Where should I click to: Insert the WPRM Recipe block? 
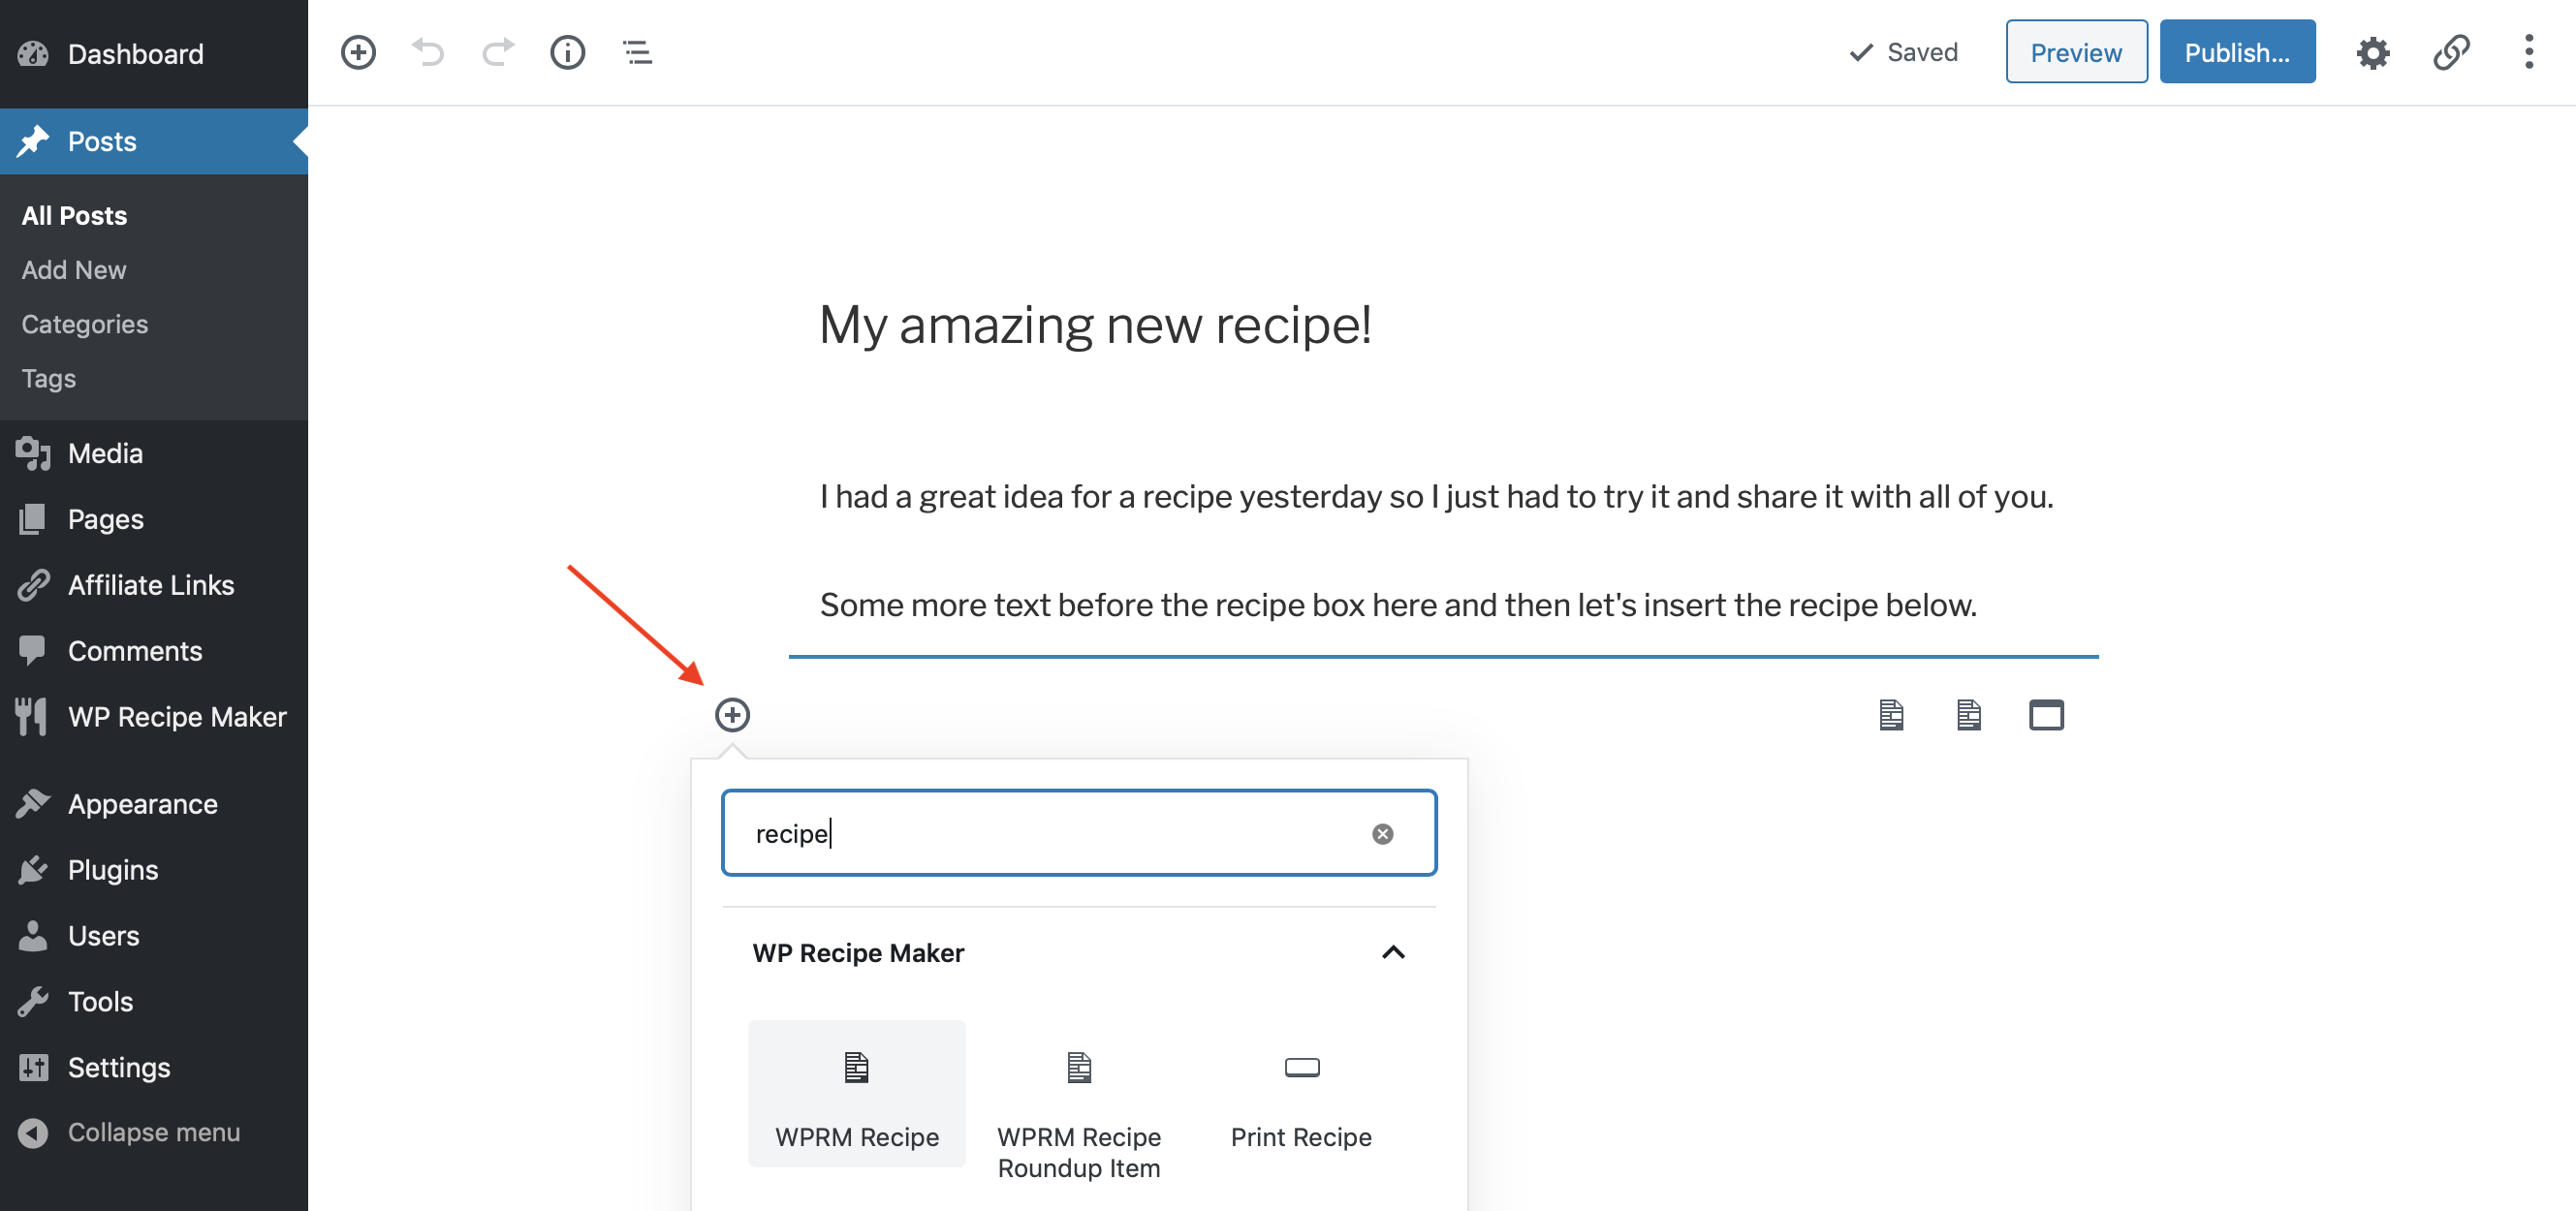[856, 1094]
